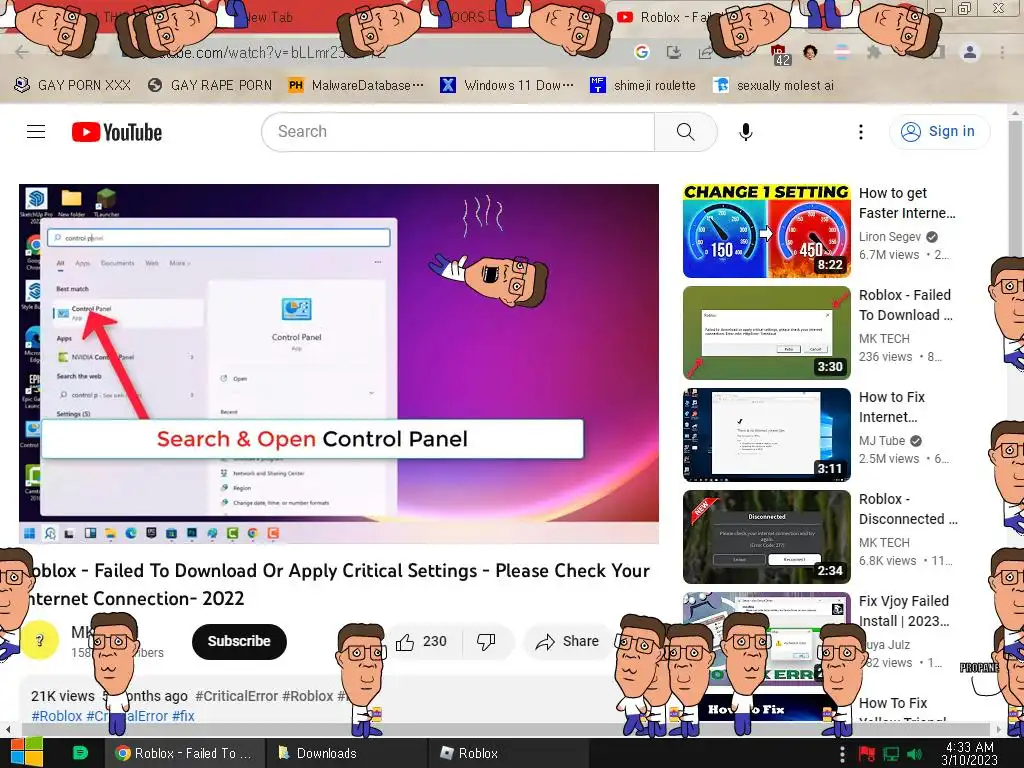Open 'CHANGE 1 SETTING' 8:22 video thumbnail
This screenshot has height=768, width=1024.
(767, 231)
